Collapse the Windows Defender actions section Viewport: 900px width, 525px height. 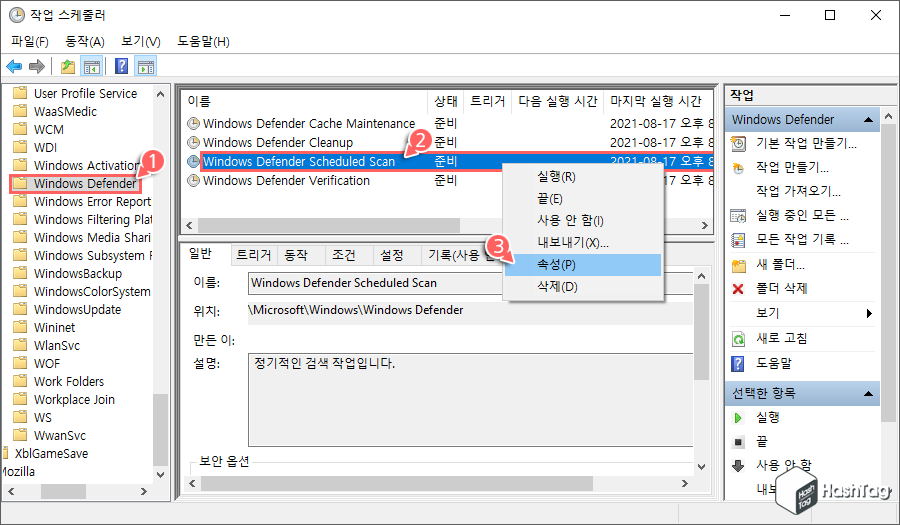[x=868, y=119]
